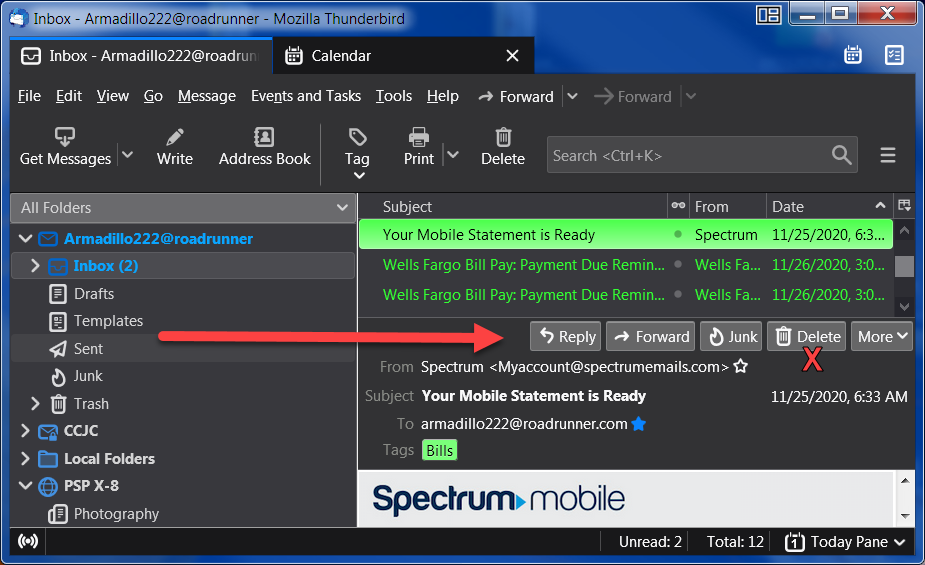Click Forward in the message header
925x565 pixels.
[x=651, y=336]
